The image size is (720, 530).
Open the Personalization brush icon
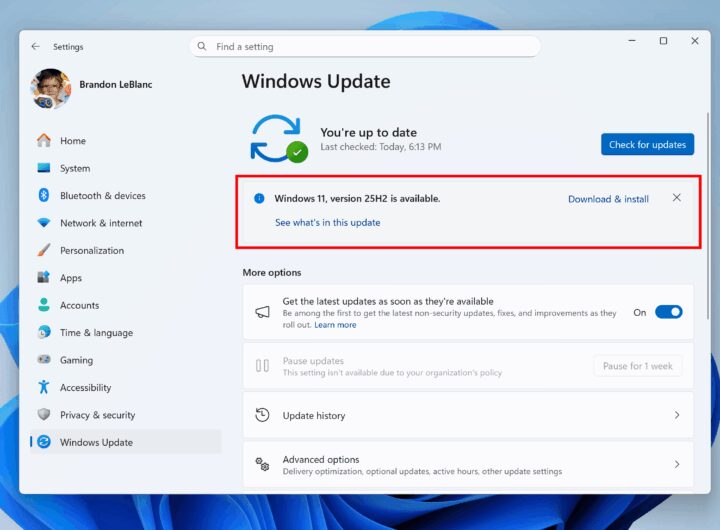click(x=44, y=251)
